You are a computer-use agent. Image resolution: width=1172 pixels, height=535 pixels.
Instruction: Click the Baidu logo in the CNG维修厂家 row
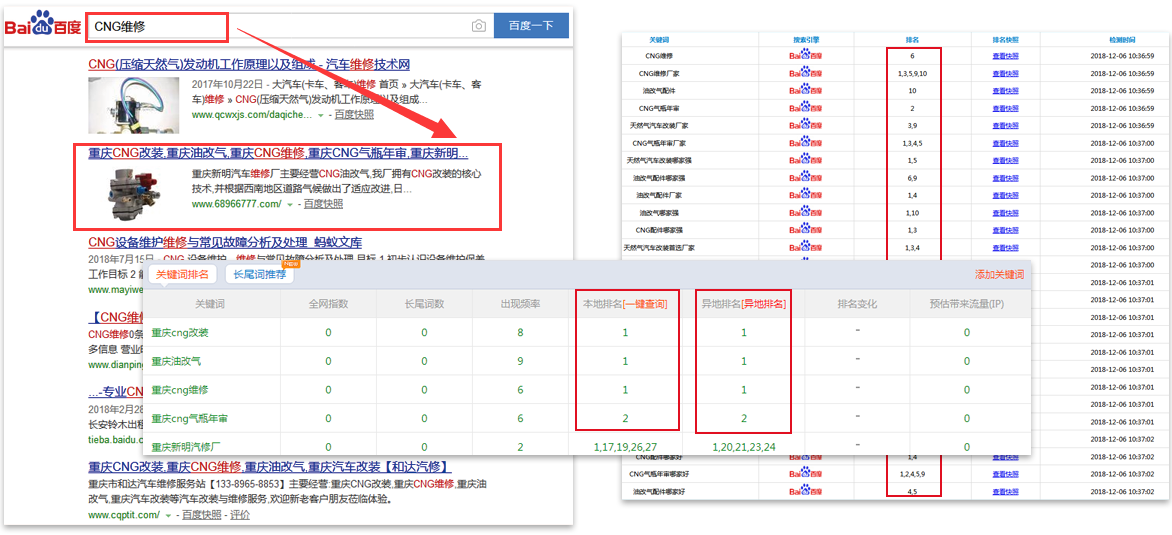coord(806,73)
